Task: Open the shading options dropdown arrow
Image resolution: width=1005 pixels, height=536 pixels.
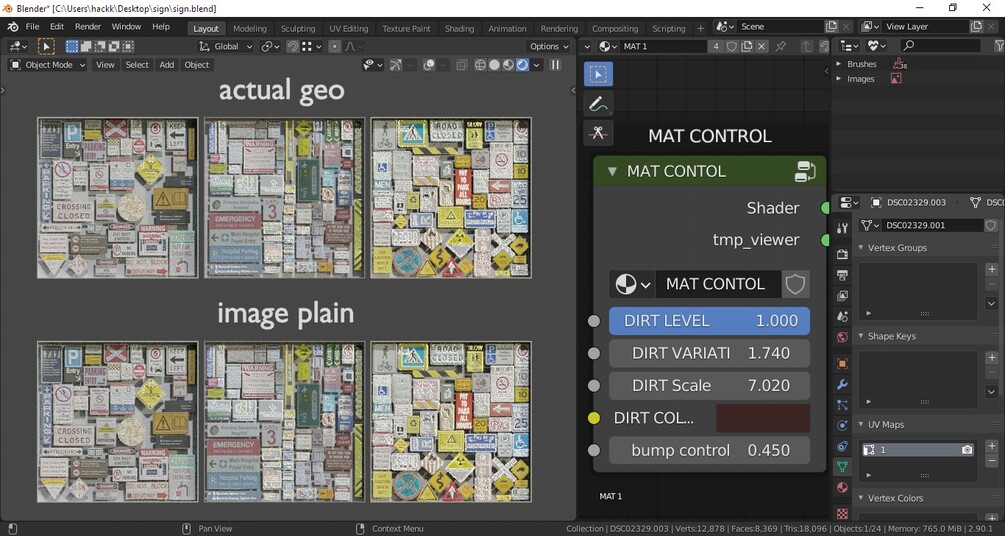Action: tap(536, 65)
